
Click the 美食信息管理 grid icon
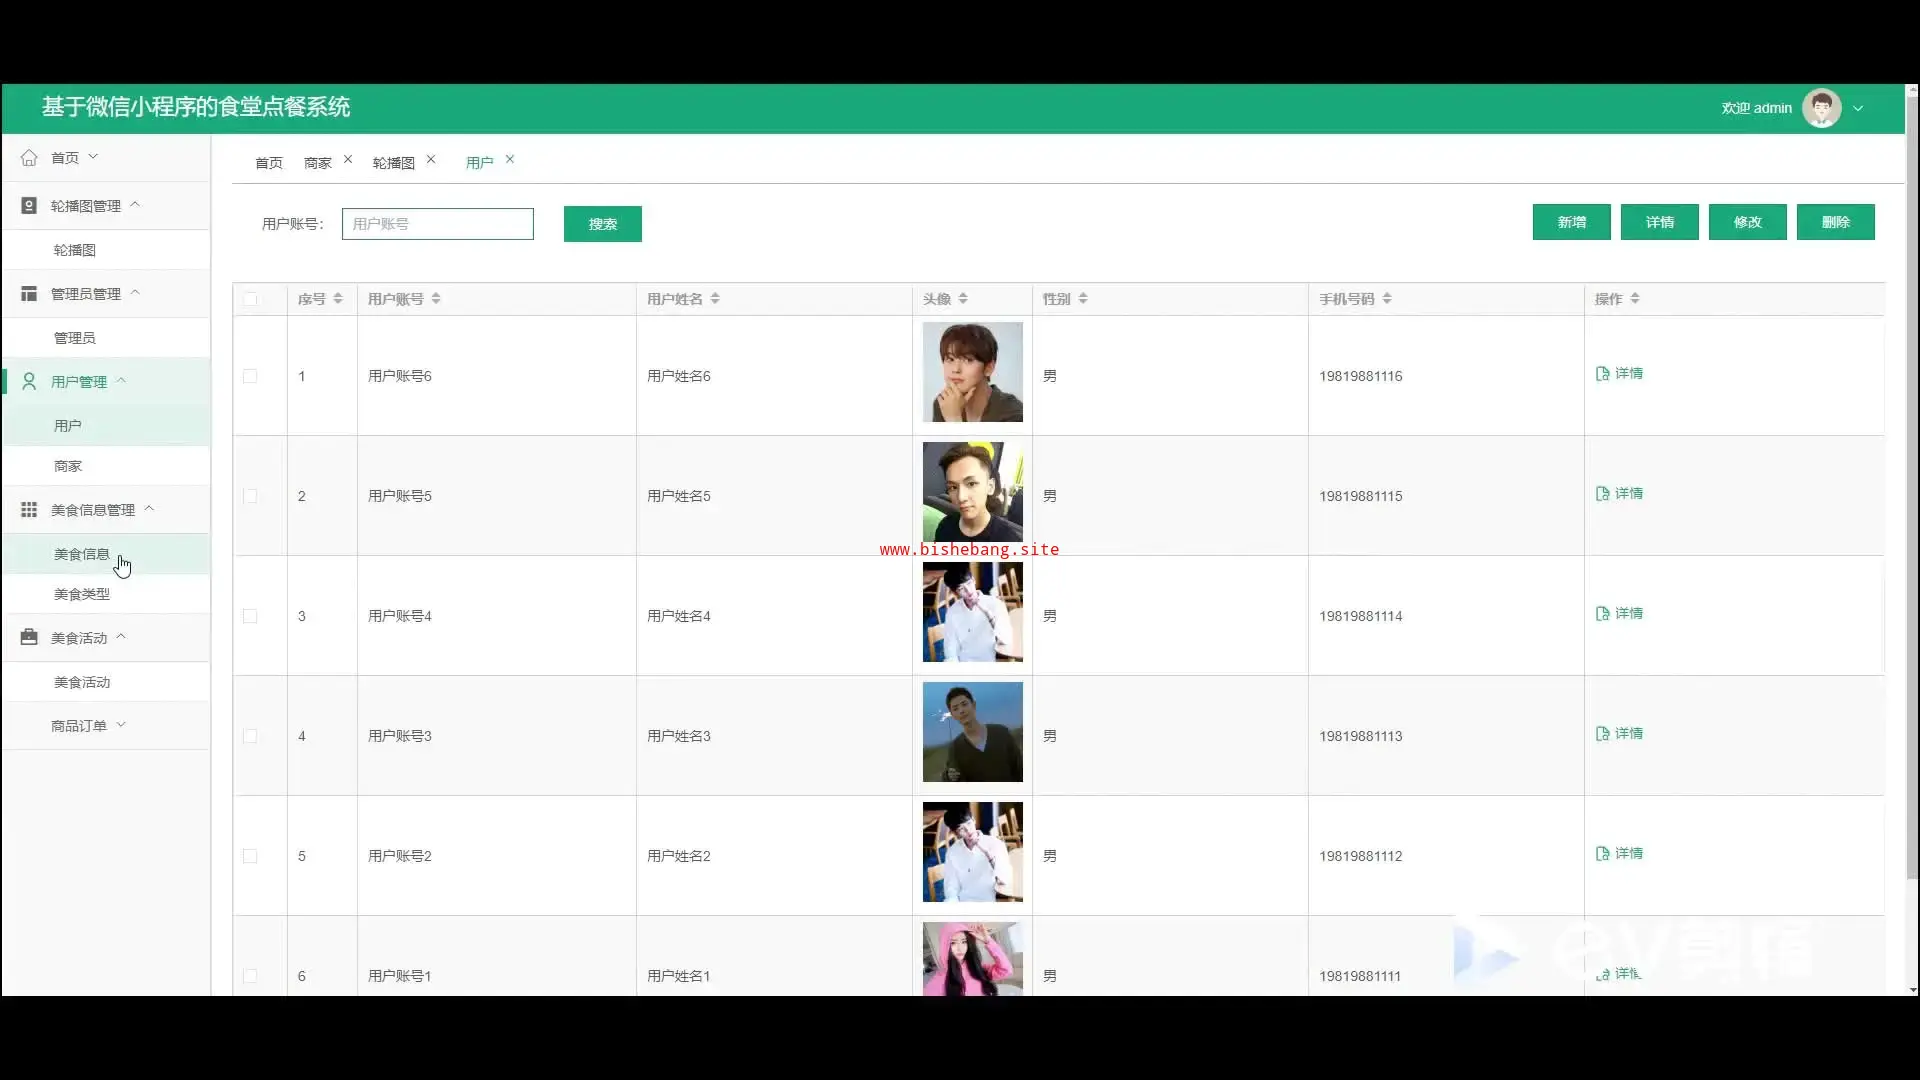click(29, 510)
